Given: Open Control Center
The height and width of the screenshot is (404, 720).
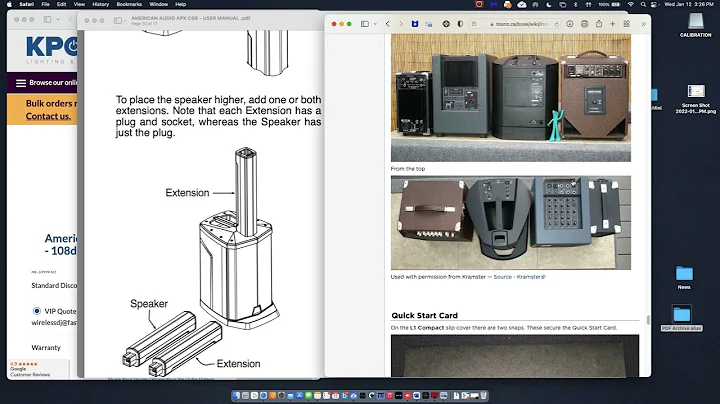Looking at the screenshot, I should pyautogui.click(x=654, y=4).
